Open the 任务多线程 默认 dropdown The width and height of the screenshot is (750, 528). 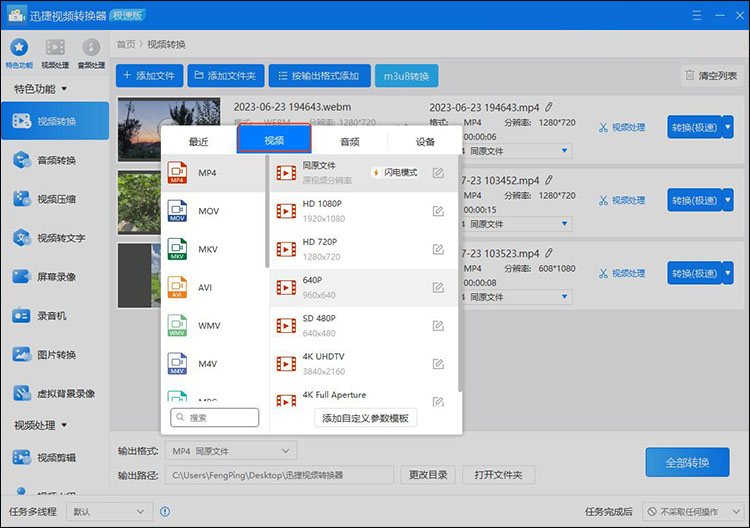[110, 512]
